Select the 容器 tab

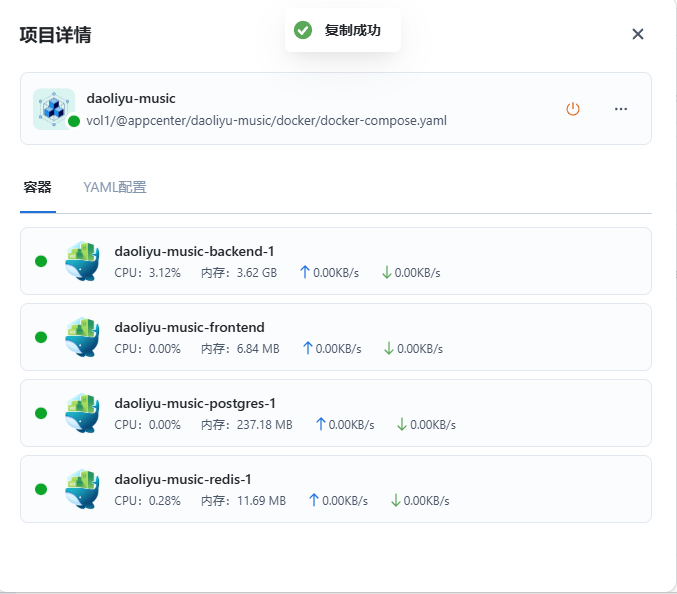[38, 187]
